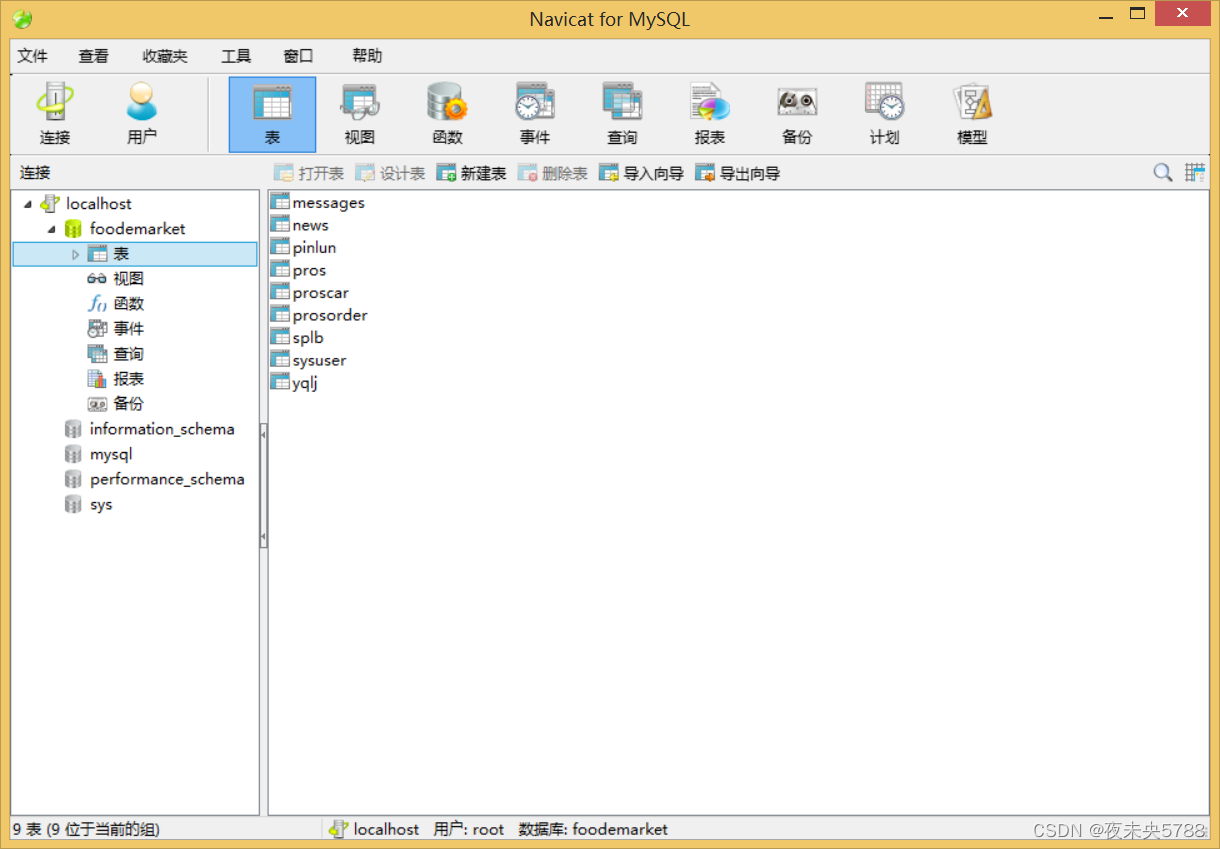The image size is (1220, 849).
Task: Select information_schema database
Action: click(x=162, y=429)
